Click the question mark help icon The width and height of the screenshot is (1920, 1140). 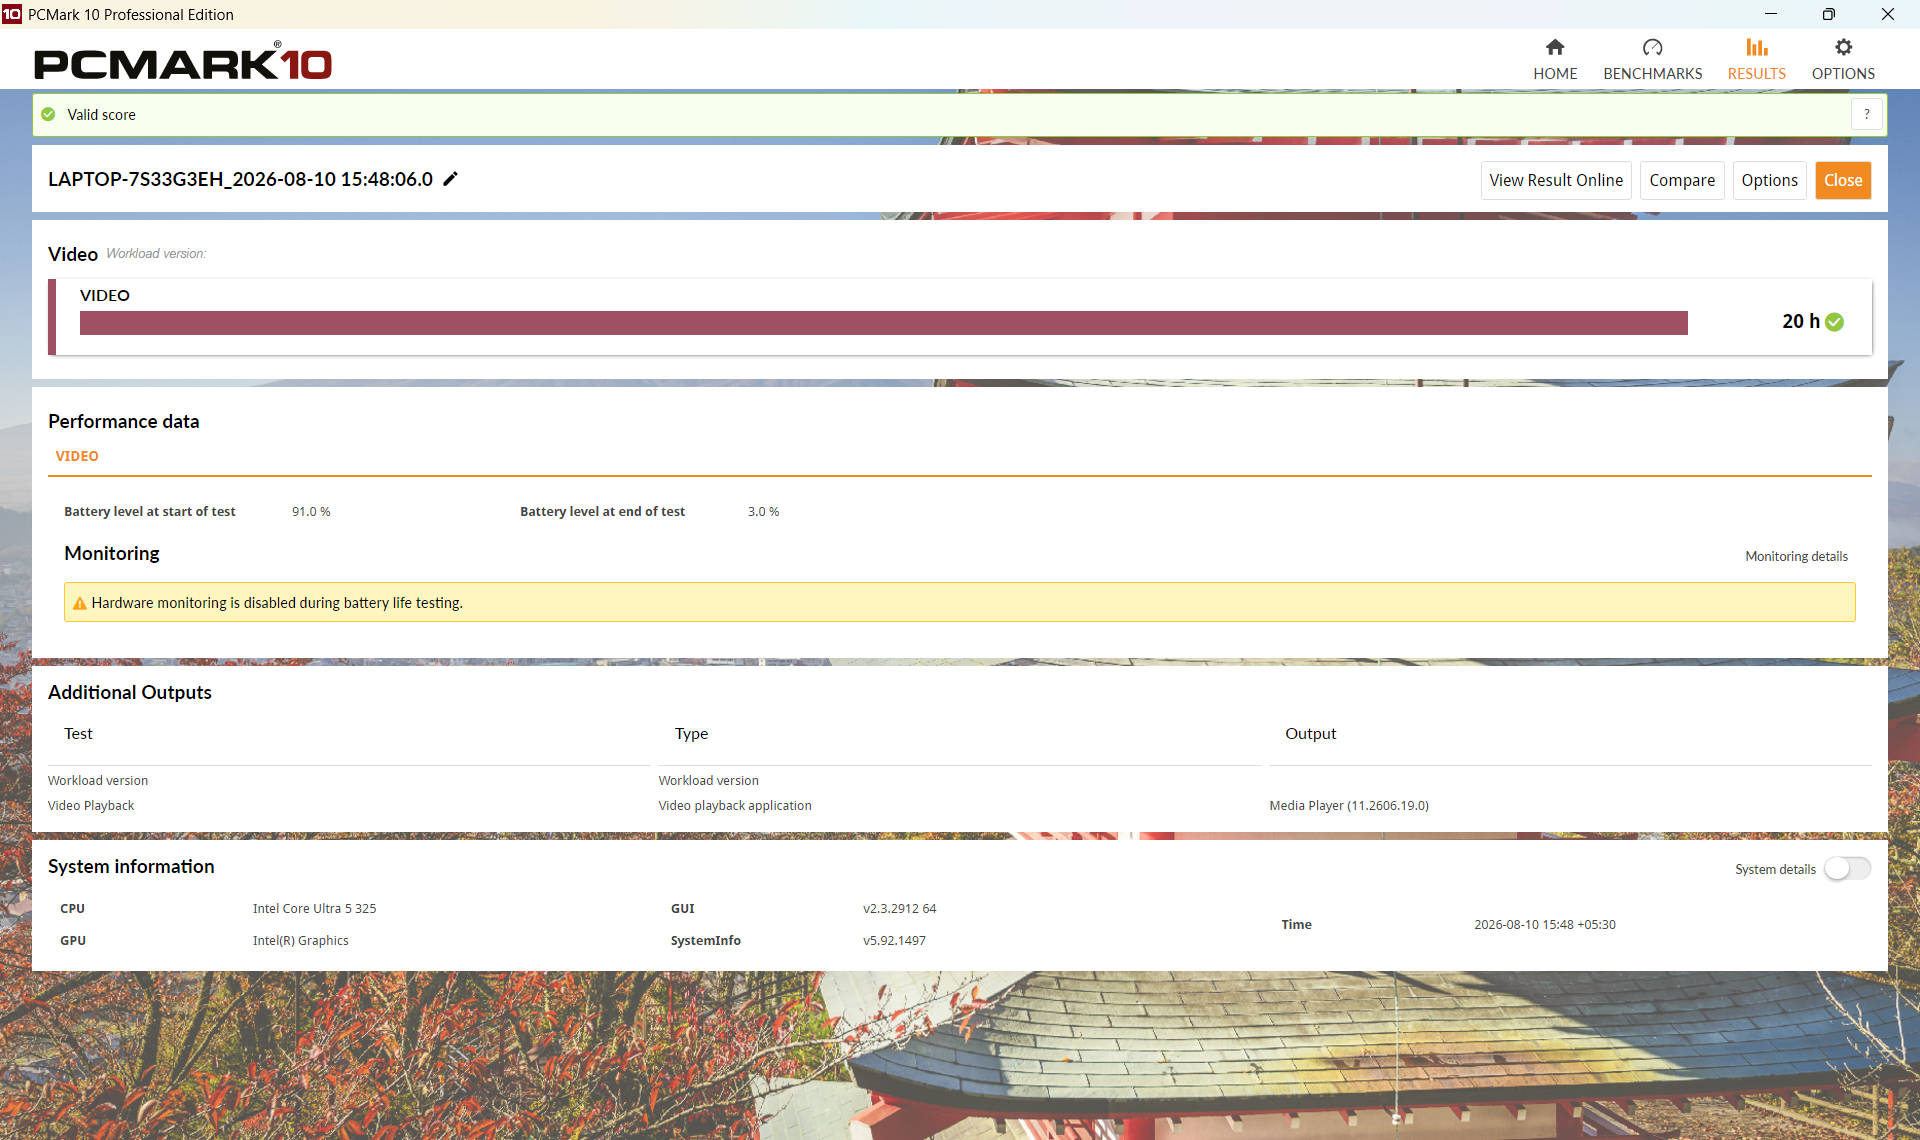(x=1866, y=114)
